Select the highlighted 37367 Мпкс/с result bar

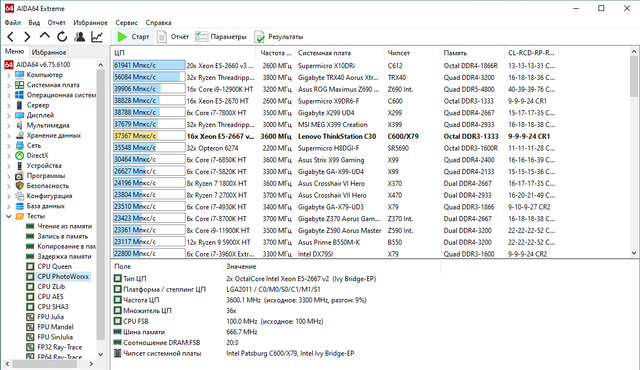tap(149, 136)
